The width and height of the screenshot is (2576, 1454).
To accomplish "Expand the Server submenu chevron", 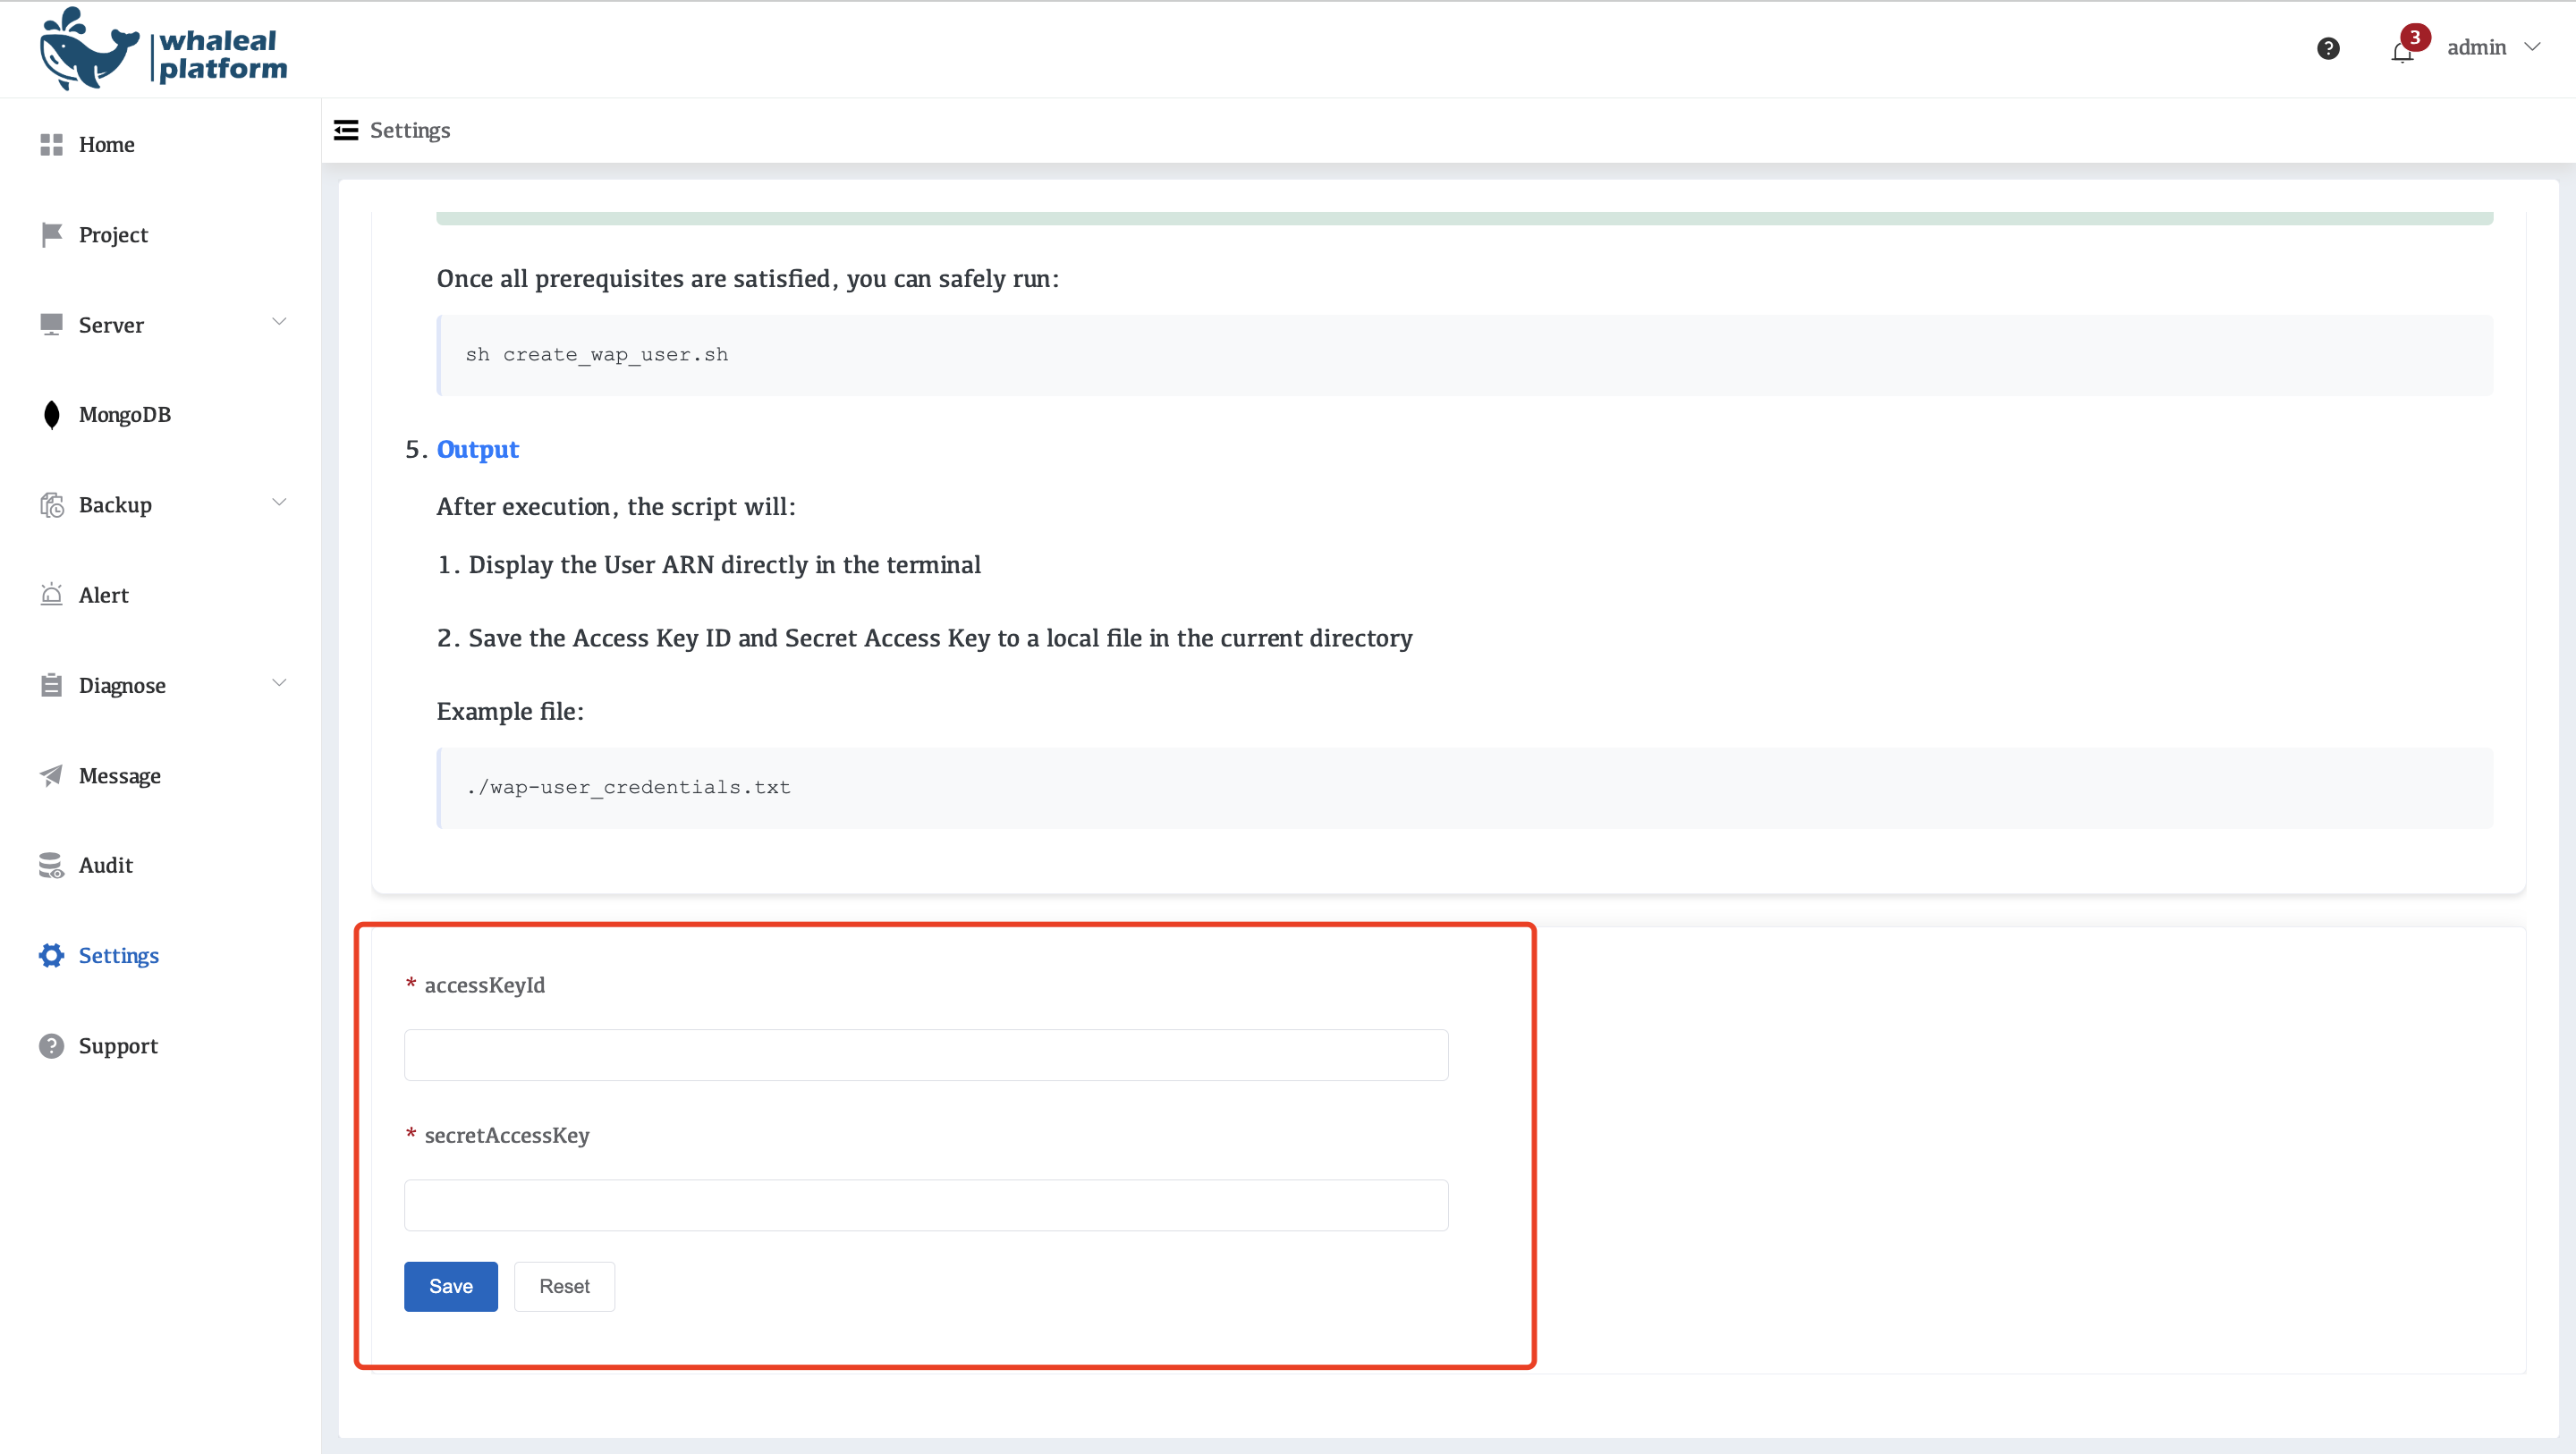I will pos(279,322).
